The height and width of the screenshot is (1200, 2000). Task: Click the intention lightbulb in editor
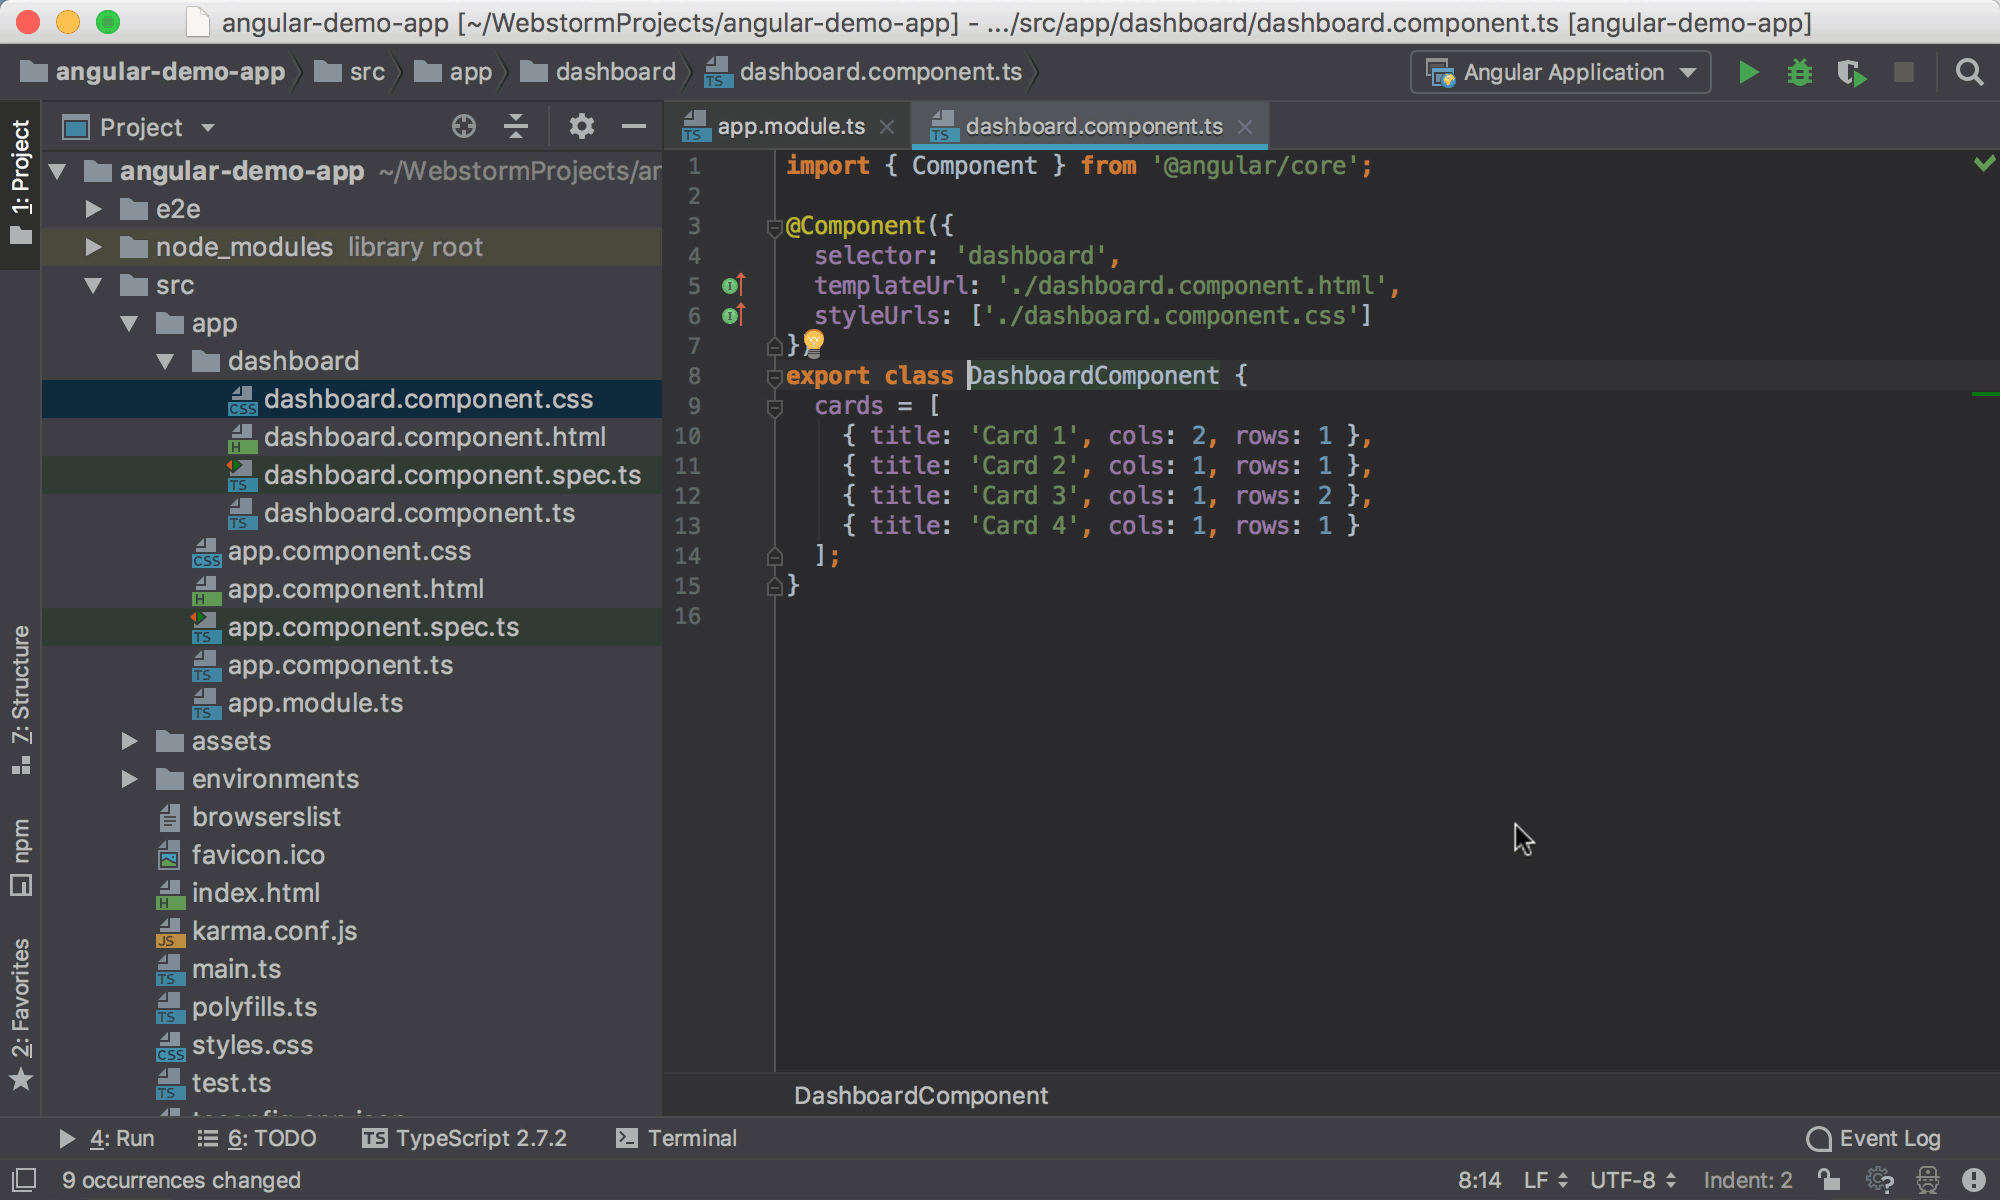pos(814,344)
